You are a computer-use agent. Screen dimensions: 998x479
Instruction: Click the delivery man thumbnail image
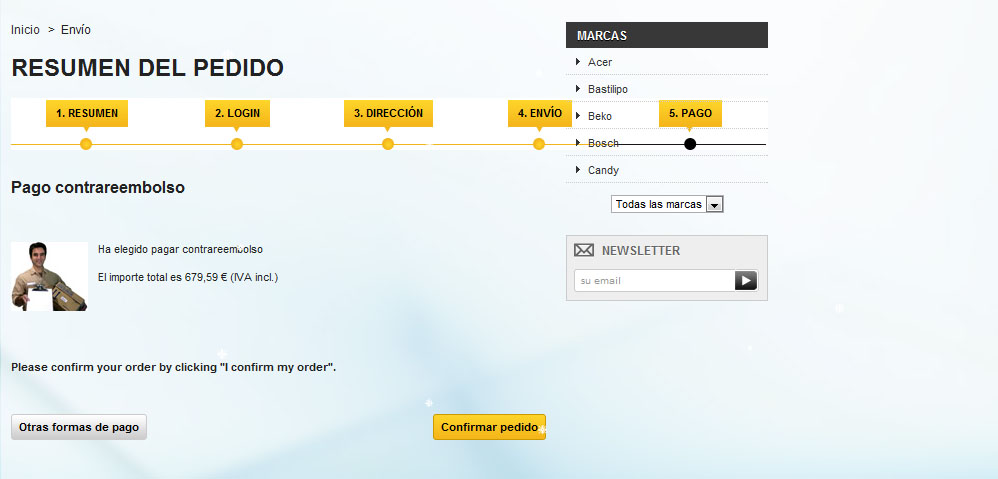pos(49,276)
